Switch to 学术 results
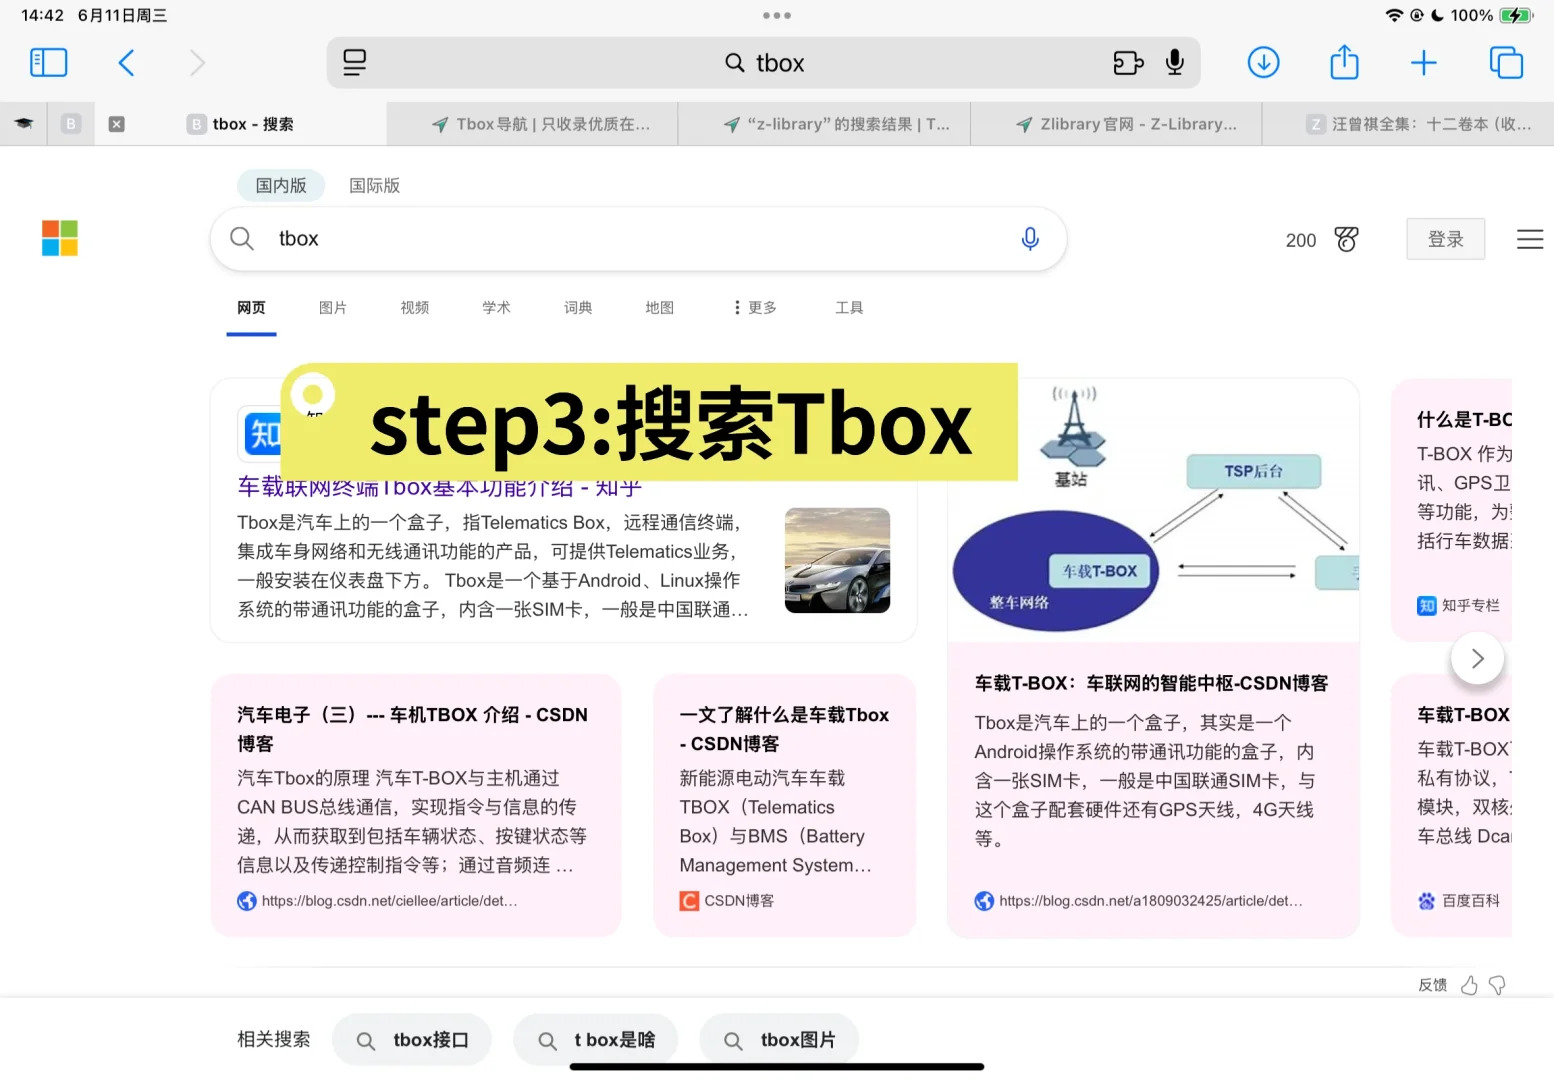The width and height of the screenshot is (1554, 1080). (x=496, y=308)
